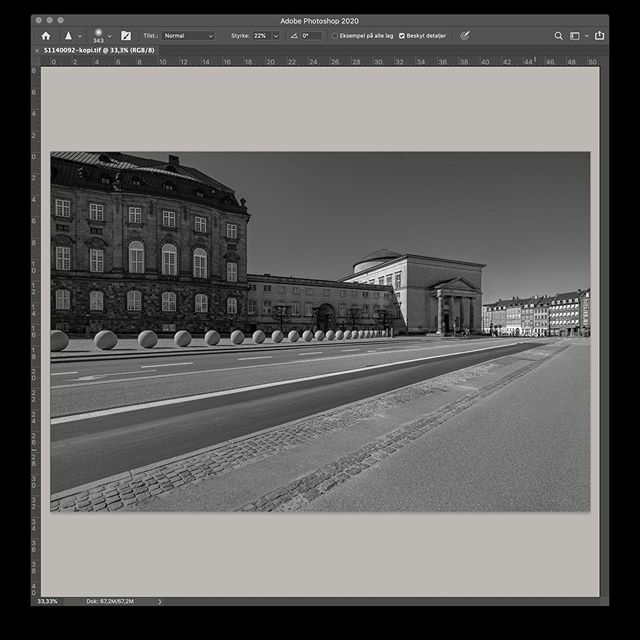
Task: Toggle the pressure for size icon
Action: (x=464, y=36)
